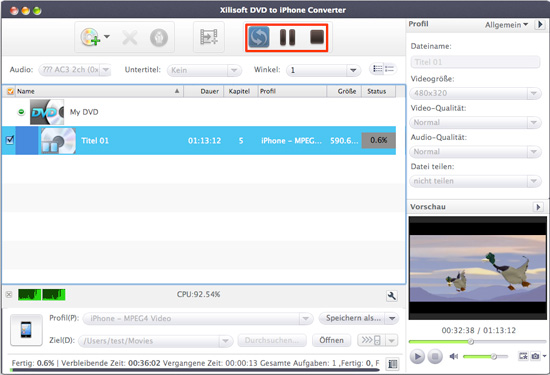The height and width of the screenshot is (375, 550).
Task: Click the Dateiname input field
Action: [475, 62]
